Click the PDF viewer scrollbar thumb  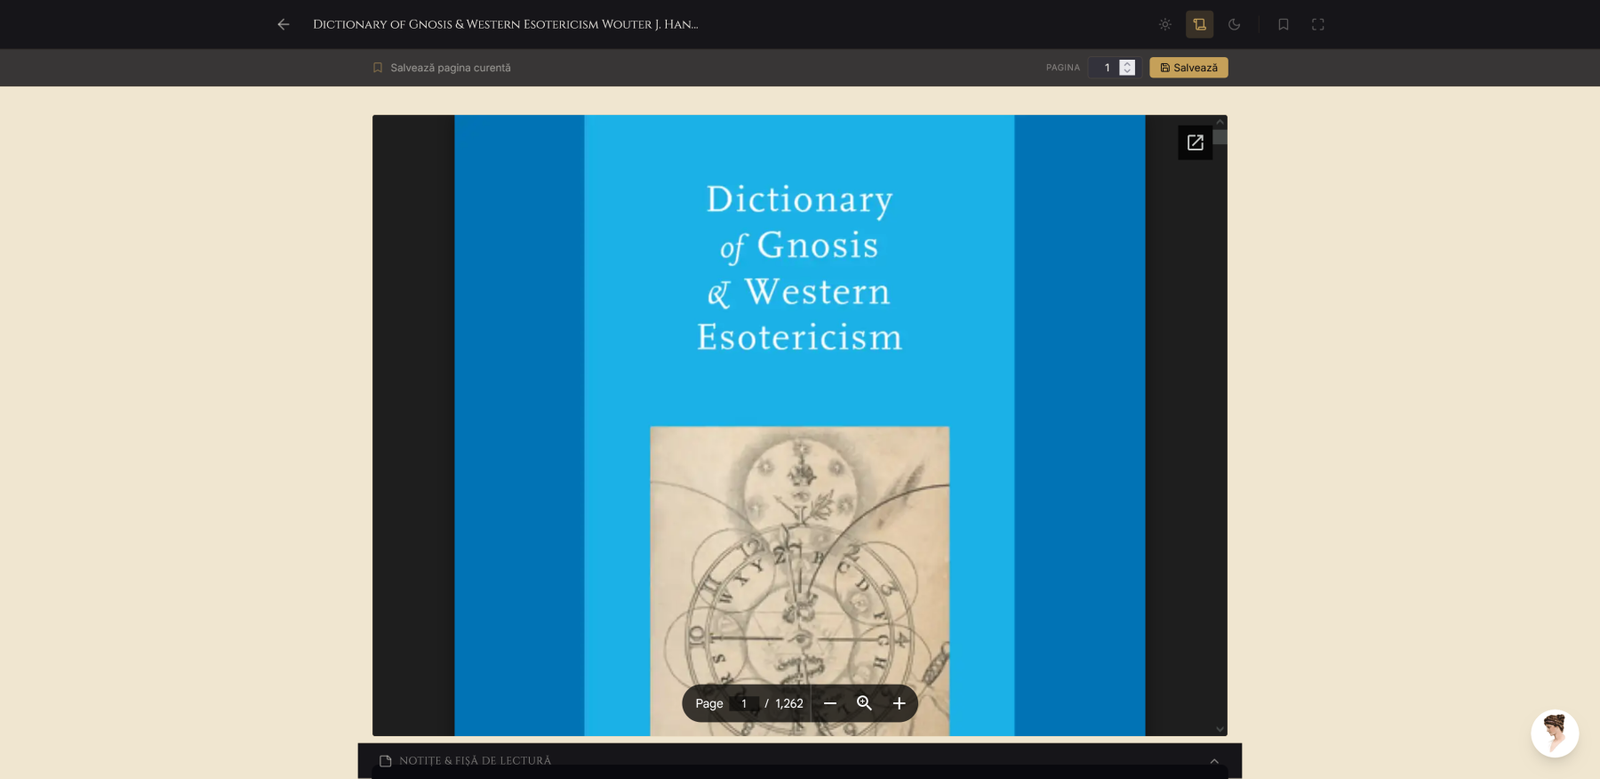pyautogui.click(x=1220, y=137)
